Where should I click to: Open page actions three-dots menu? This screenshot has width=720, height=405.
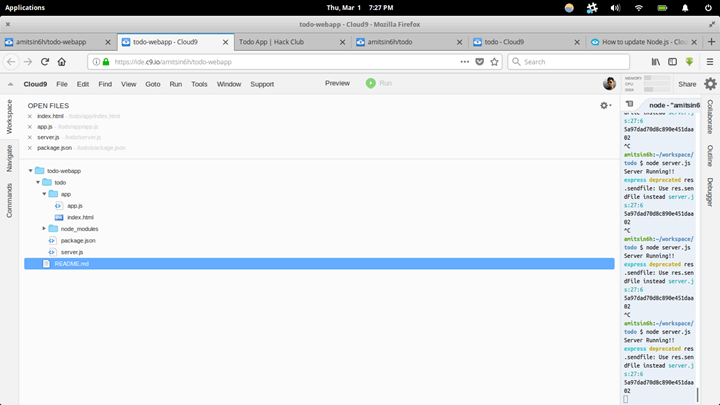point(465,62)
